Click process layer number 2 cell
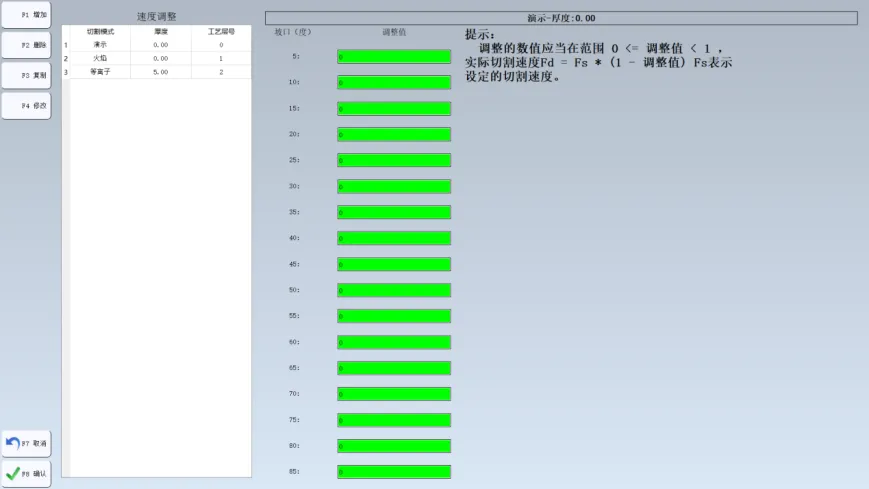Viewport: 869px width, 489px height. (221, 72)
